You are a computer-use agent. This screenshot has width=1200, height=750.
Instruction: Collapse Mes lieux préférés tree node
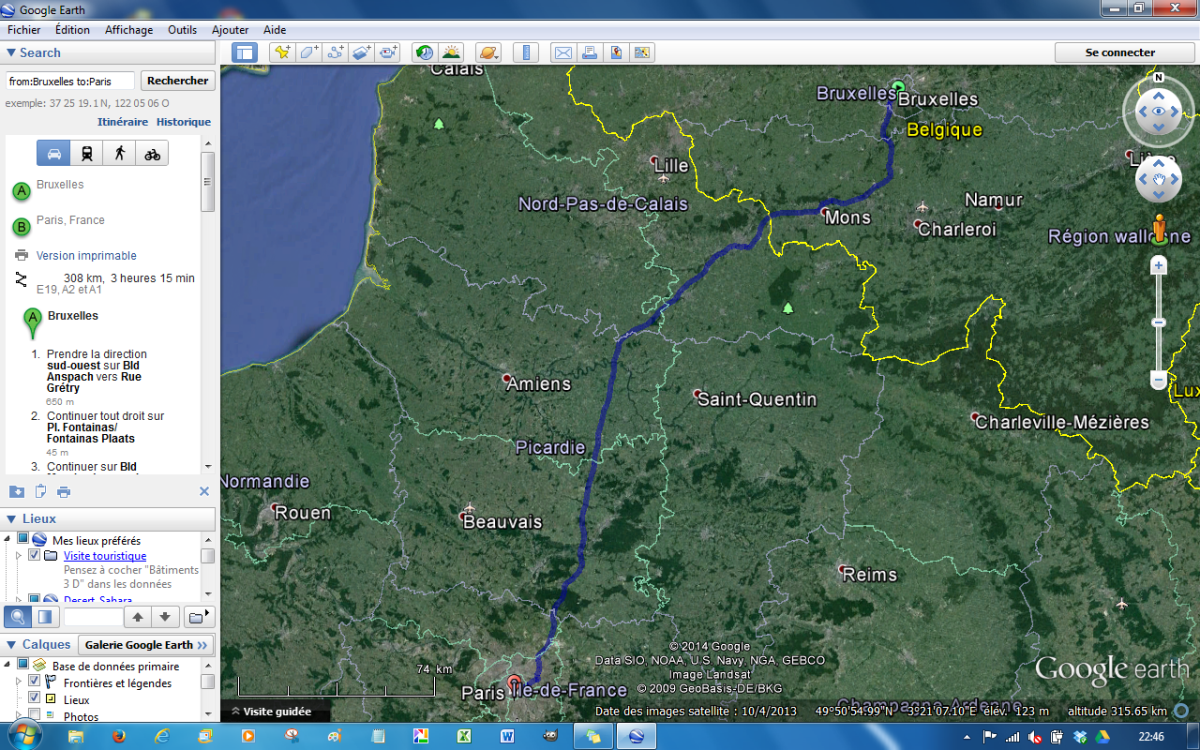pos(8,539)
